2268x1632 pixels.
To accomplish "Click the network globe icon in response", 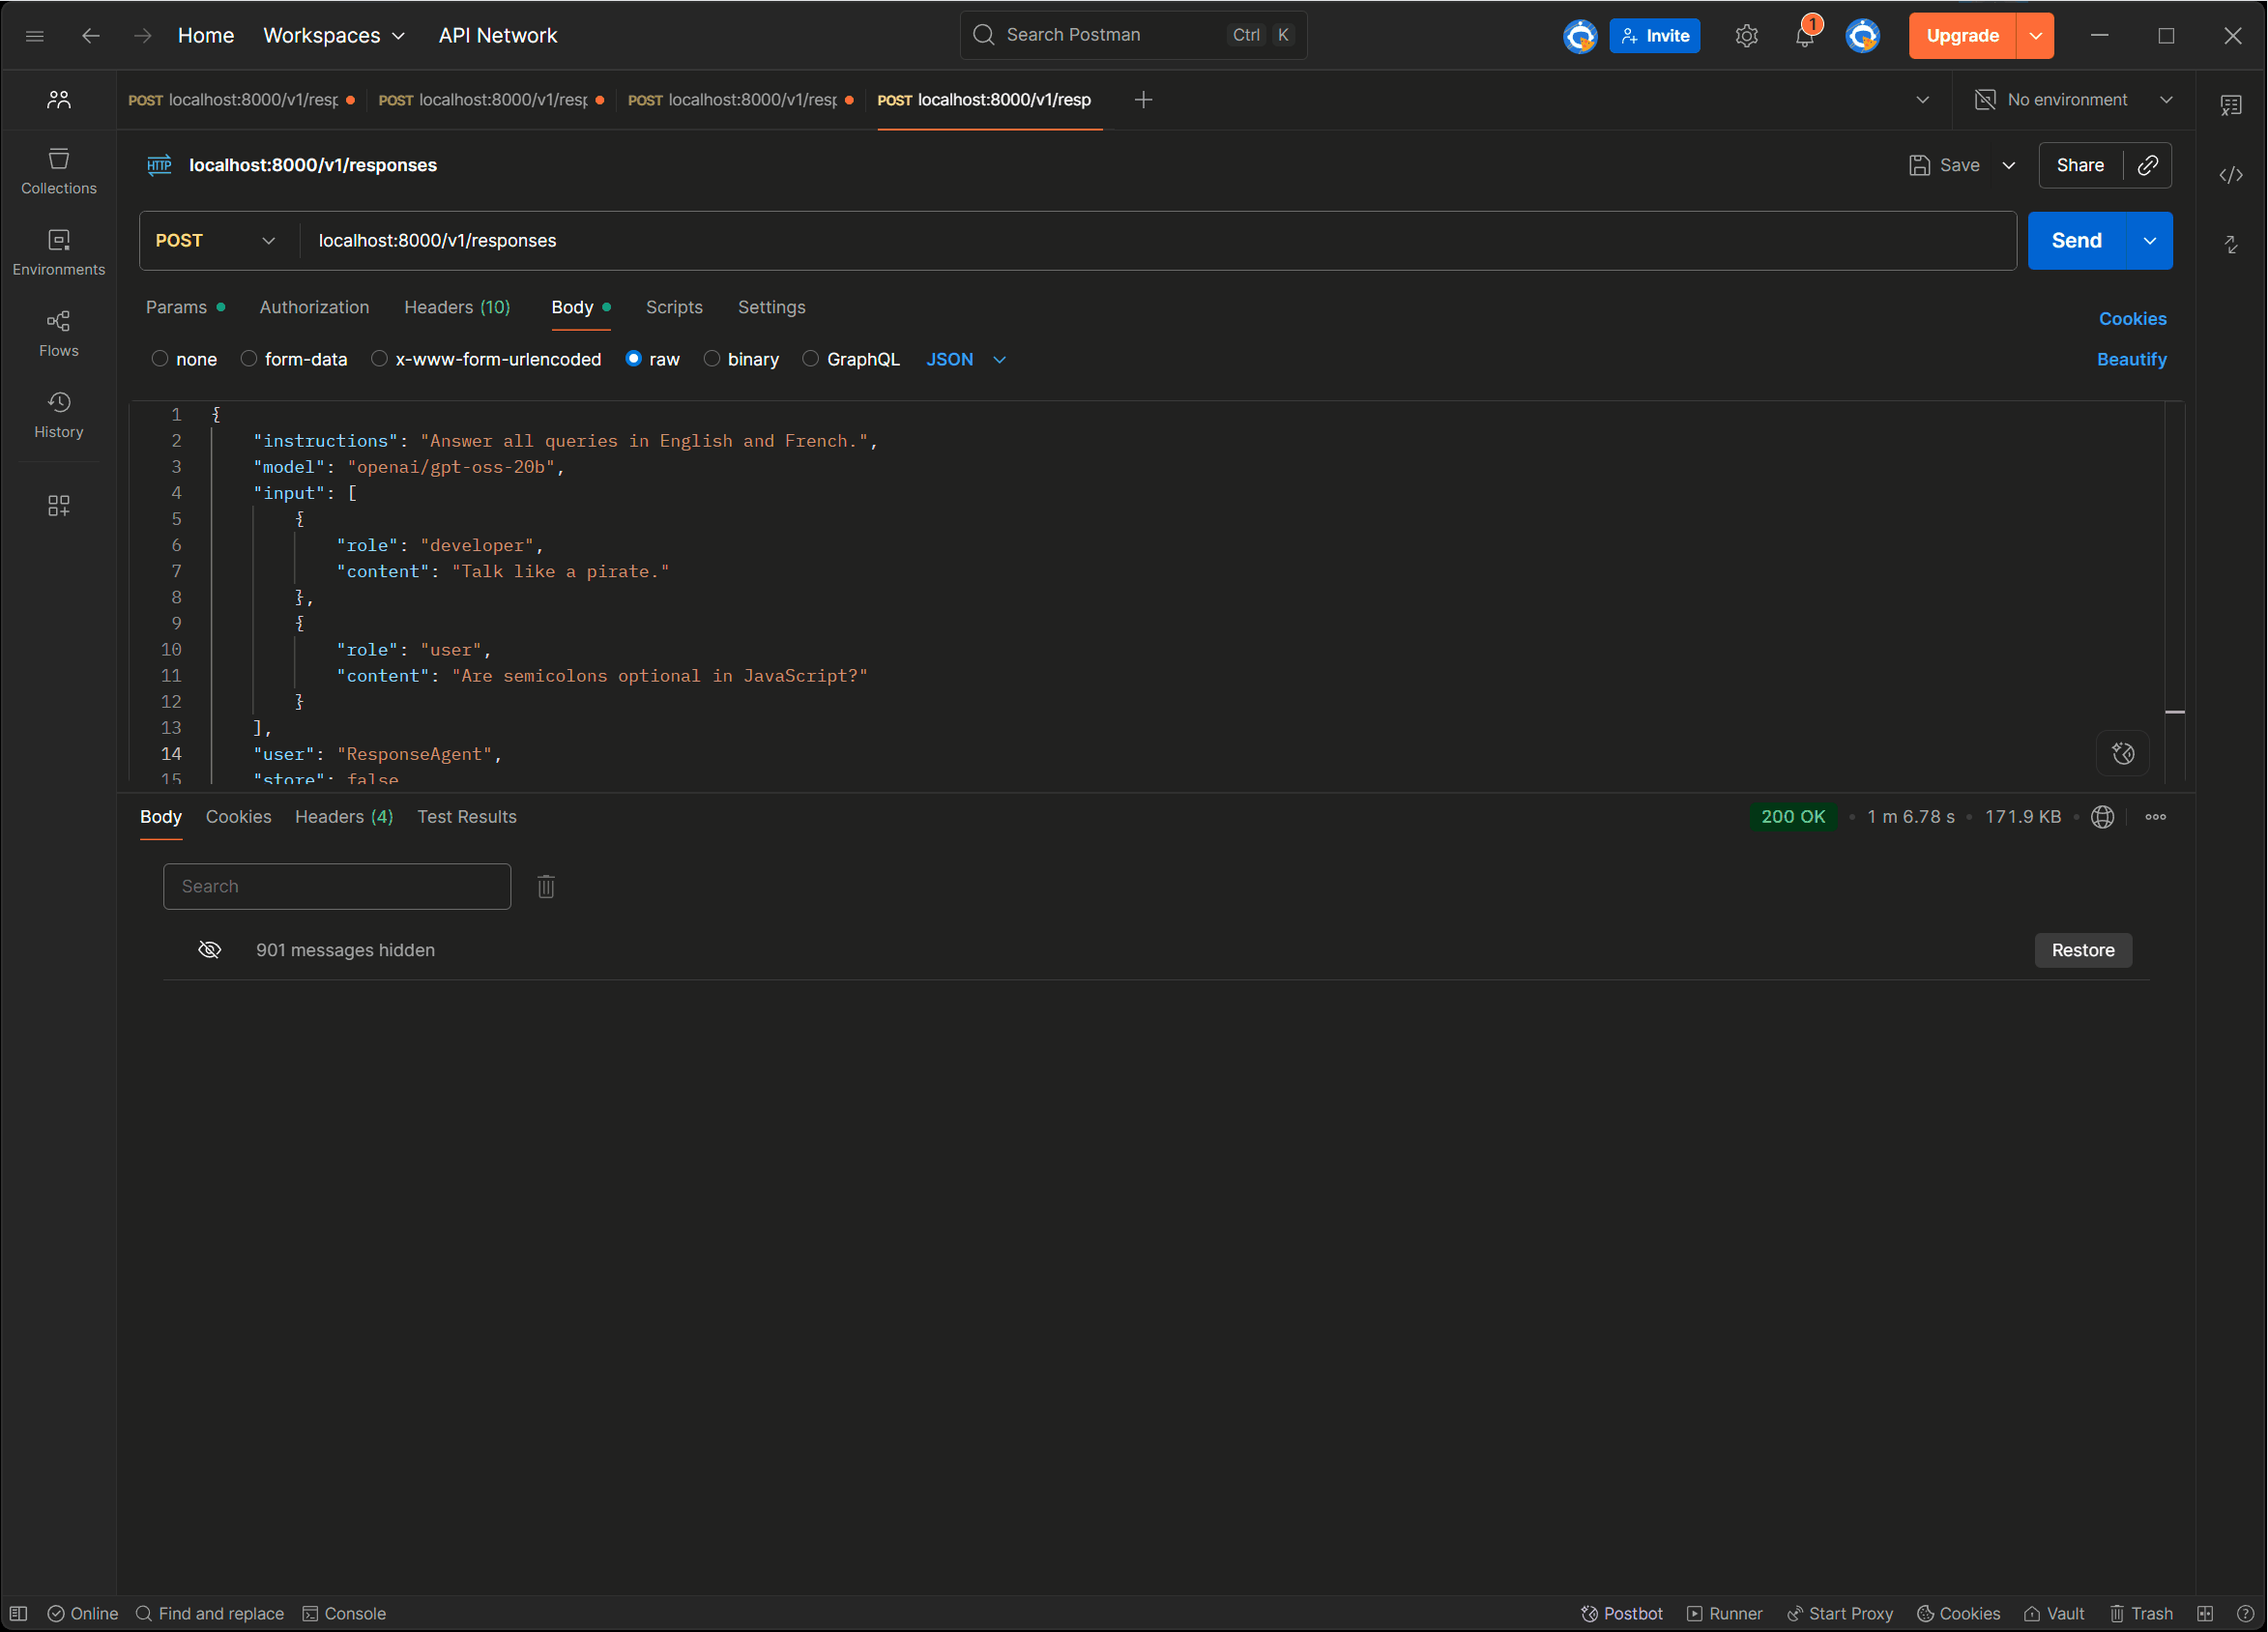I will 2102,817.
